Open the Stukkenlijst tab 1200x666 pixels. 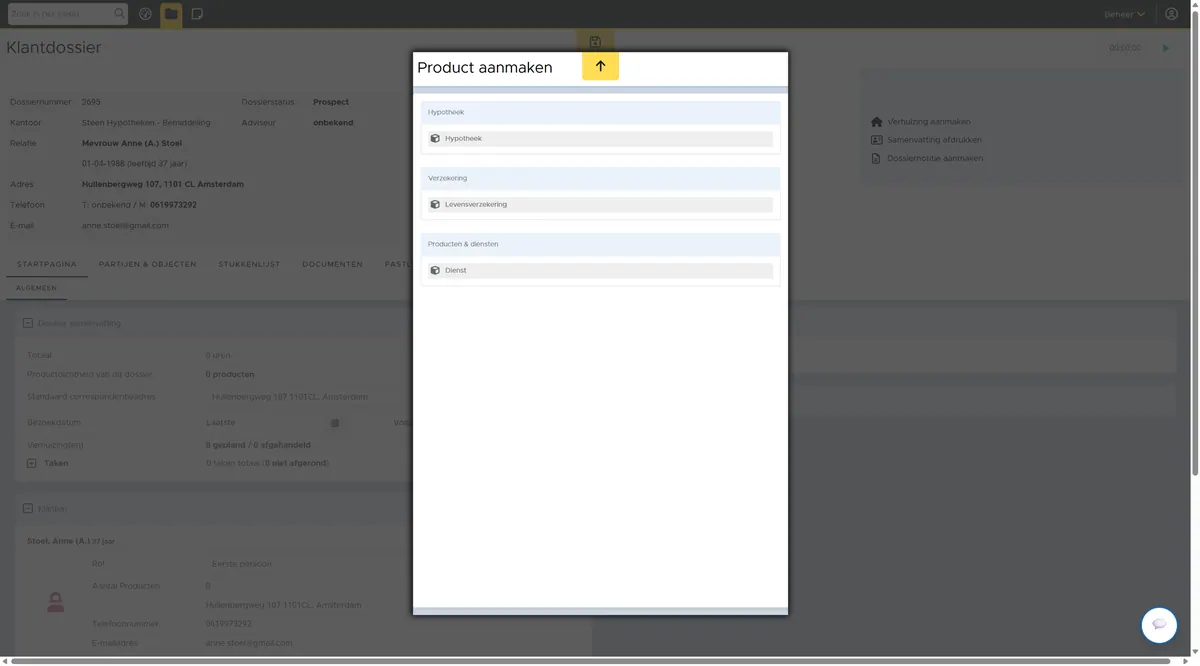[x=249, y=264]
